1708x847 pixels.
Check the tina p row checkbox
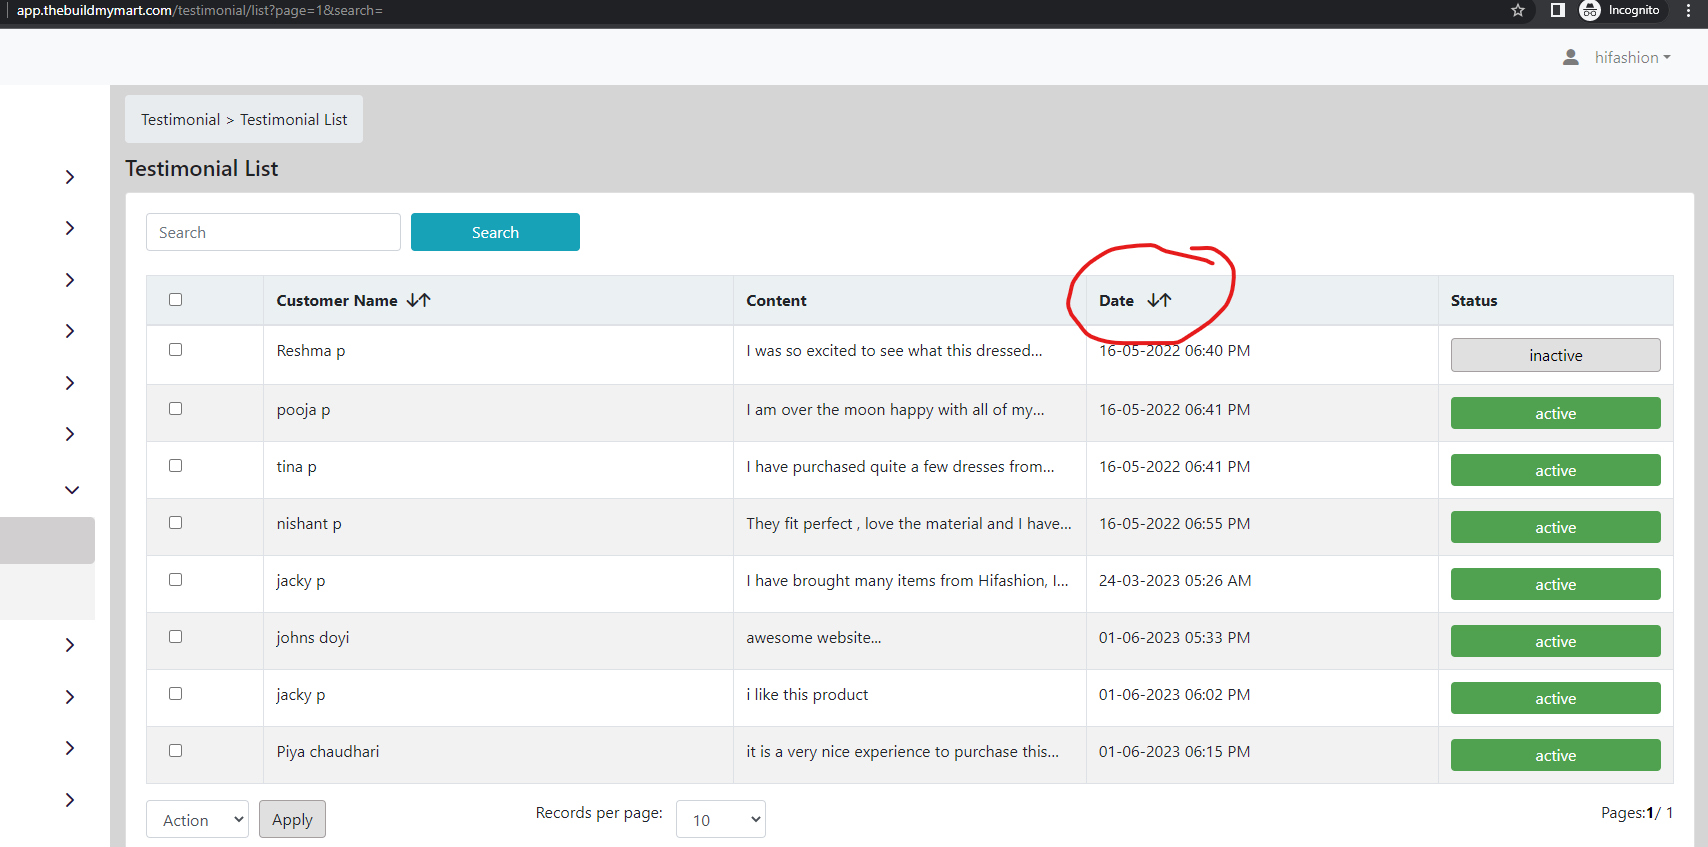click(176, 465)
